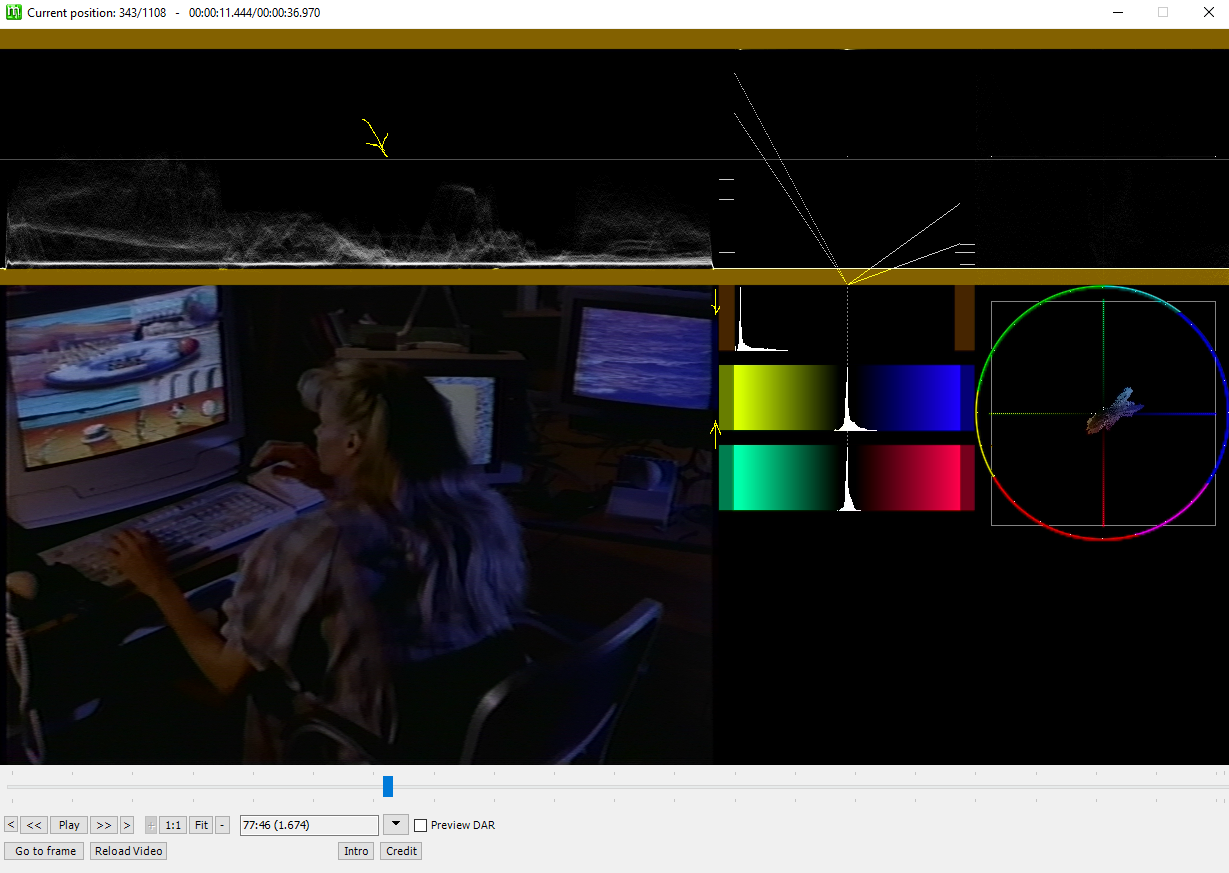Screen dimensions: 1229x873
Task: Jump forward using the >> button
Action: point(104,825)
